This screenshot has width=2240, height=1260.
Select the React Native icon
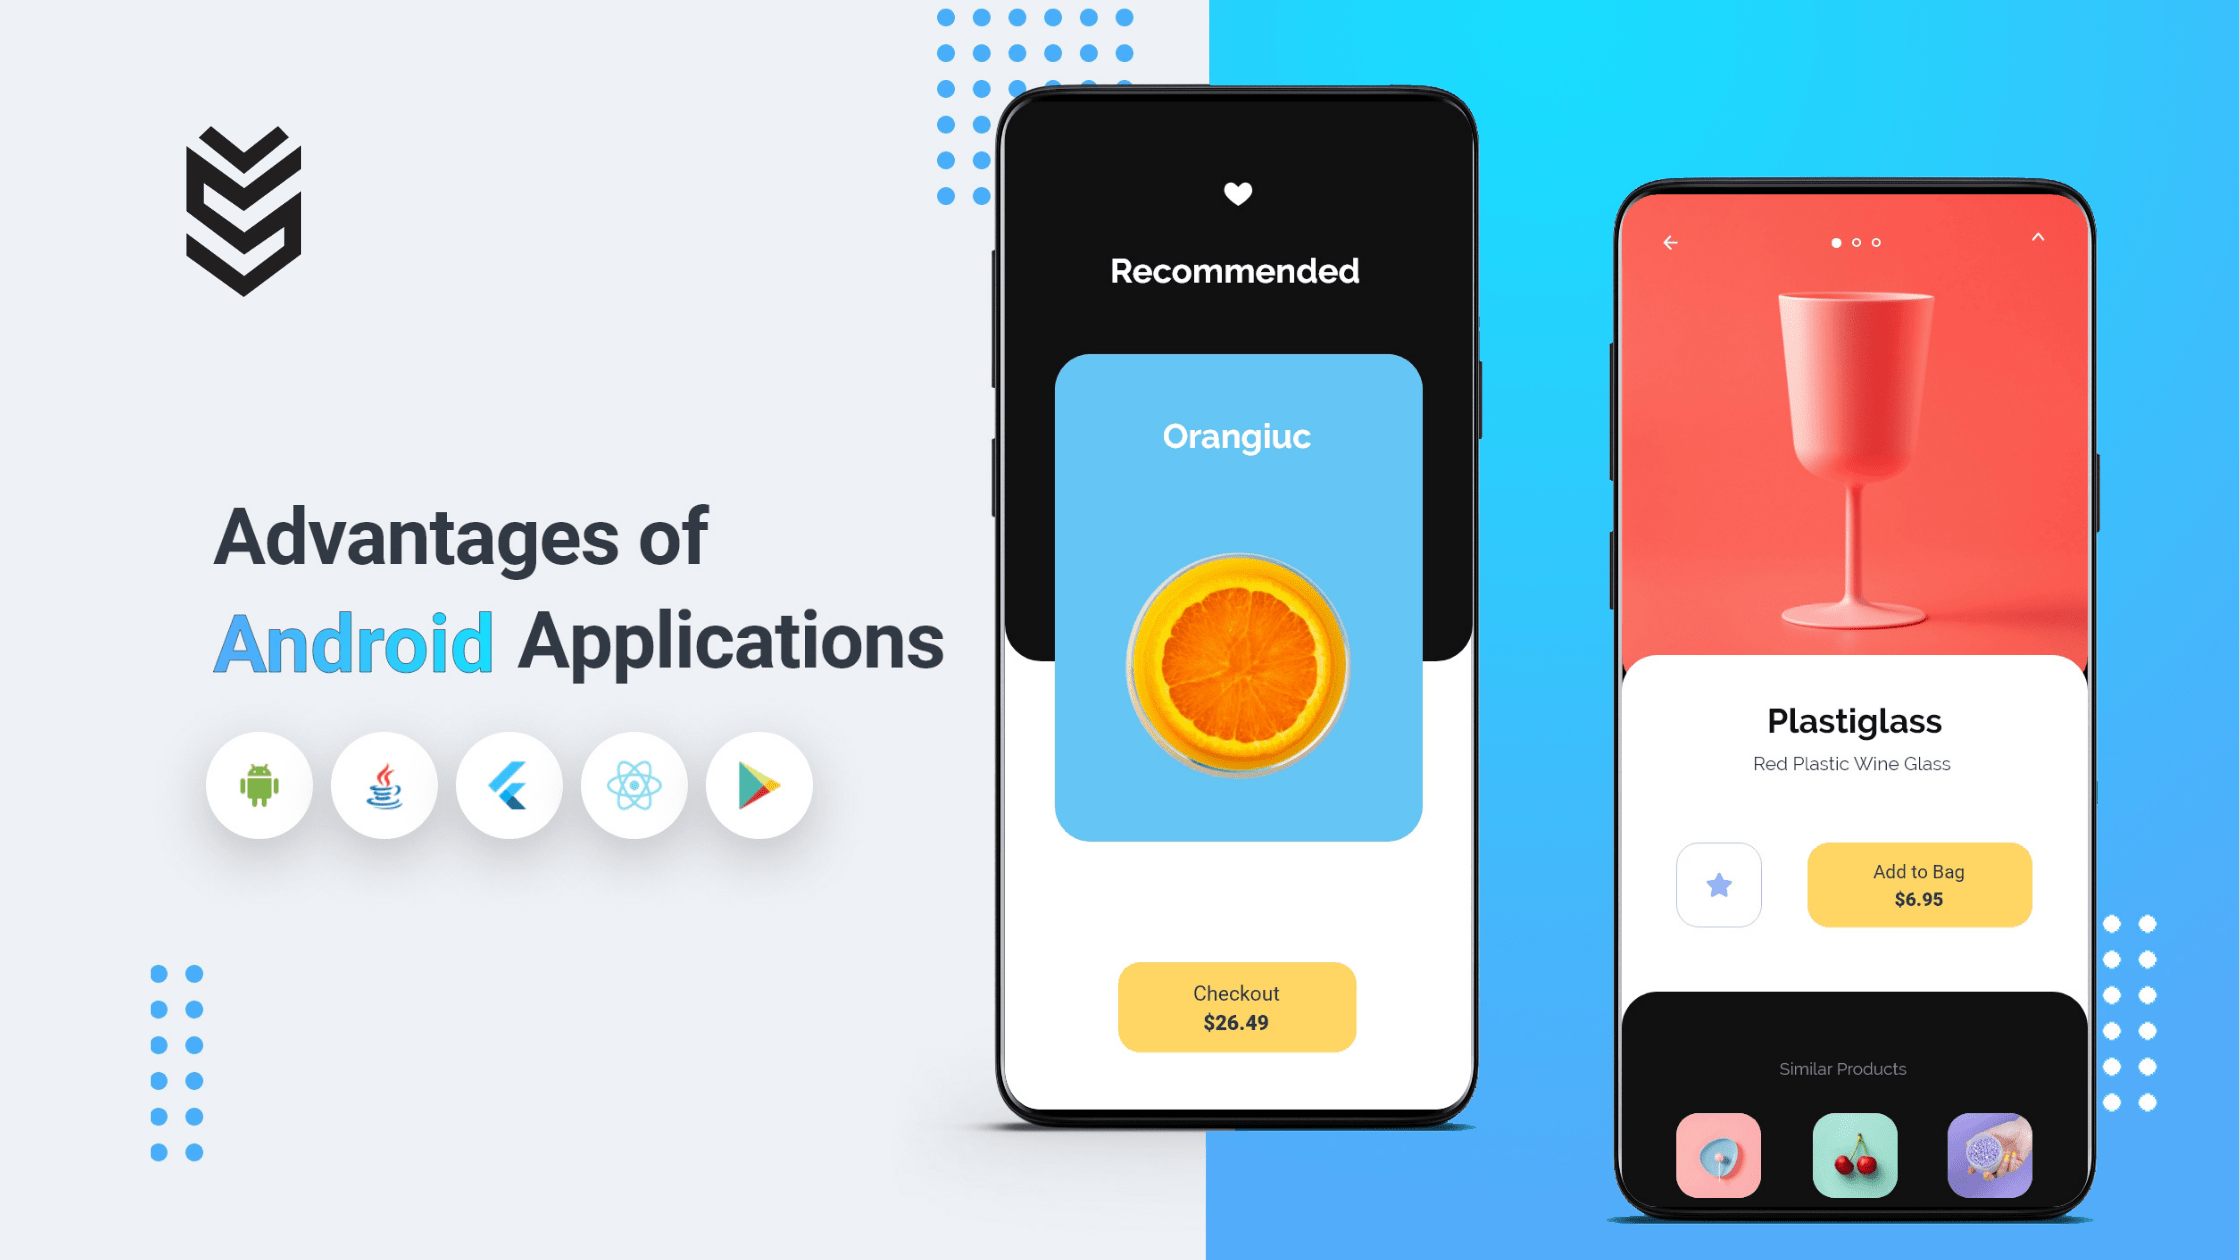(632, 786)
